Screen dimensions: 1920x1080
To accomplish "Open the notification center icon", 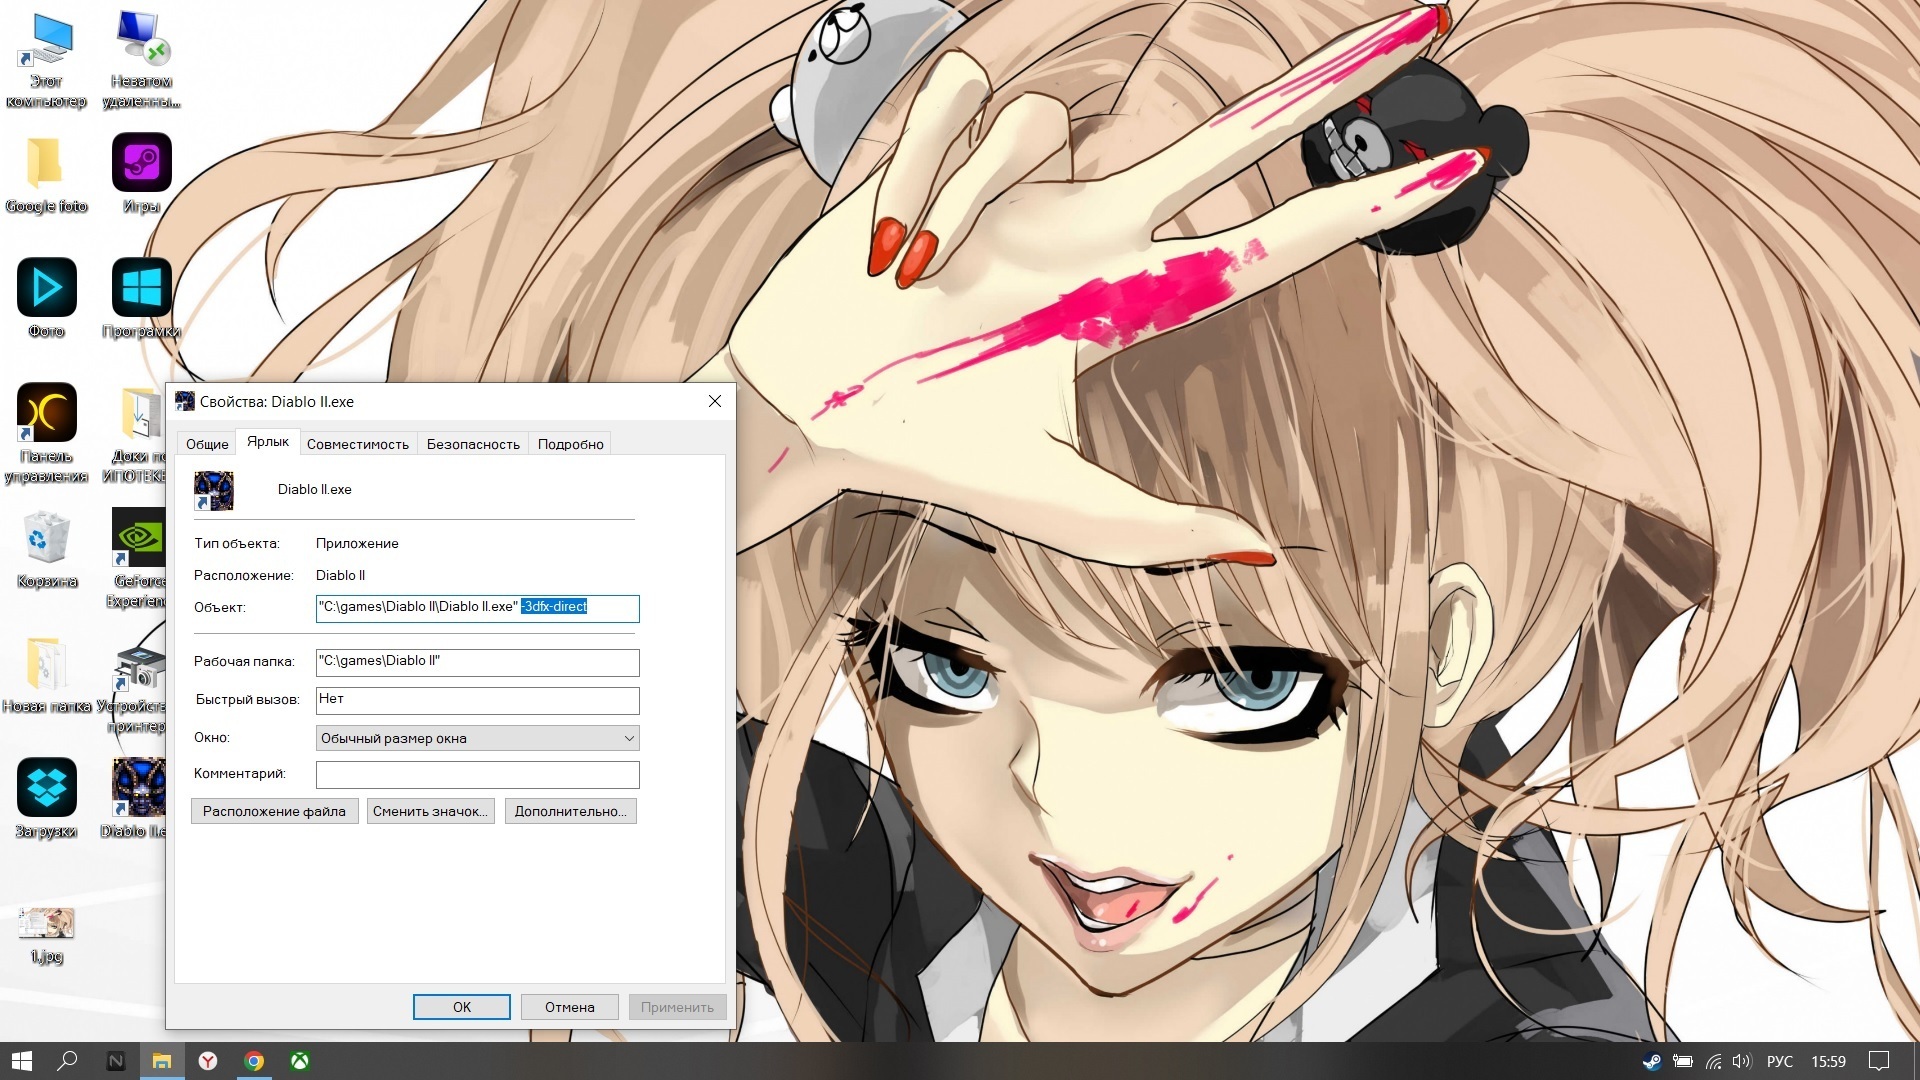I will [1879, 1061].
